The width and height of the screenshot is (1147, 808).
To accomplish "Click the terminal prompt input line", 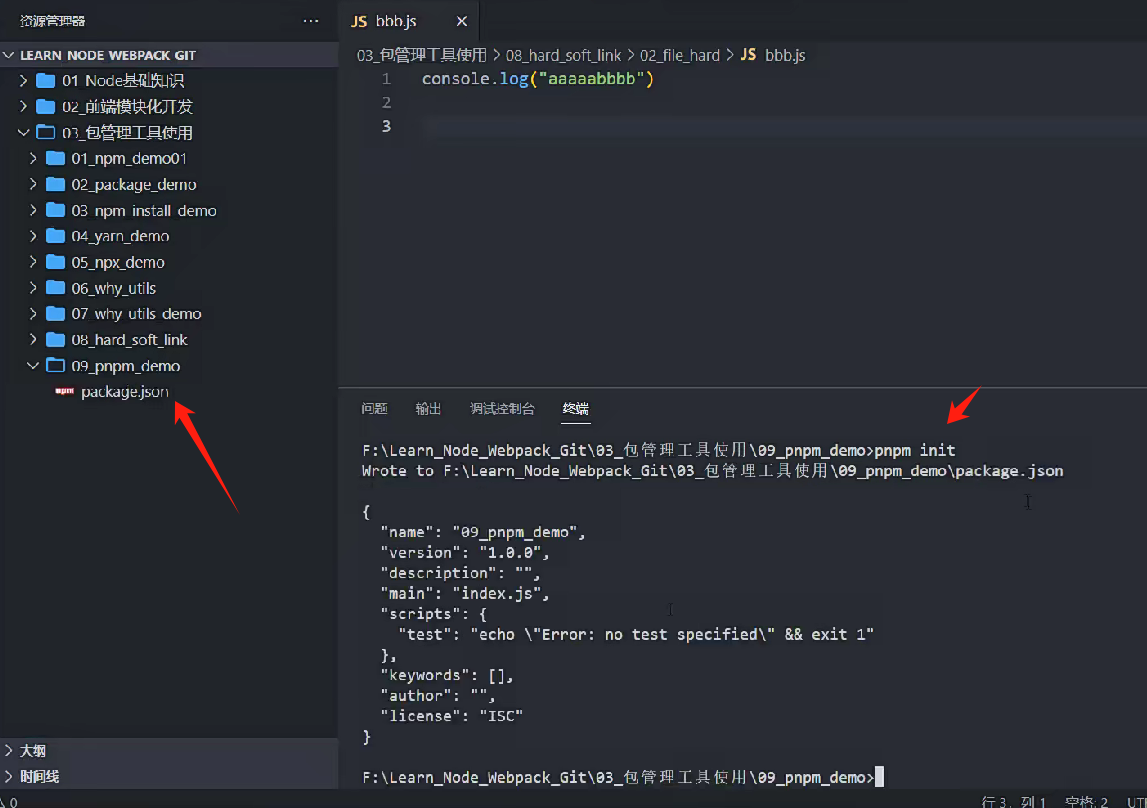I will tap(623, 777).
